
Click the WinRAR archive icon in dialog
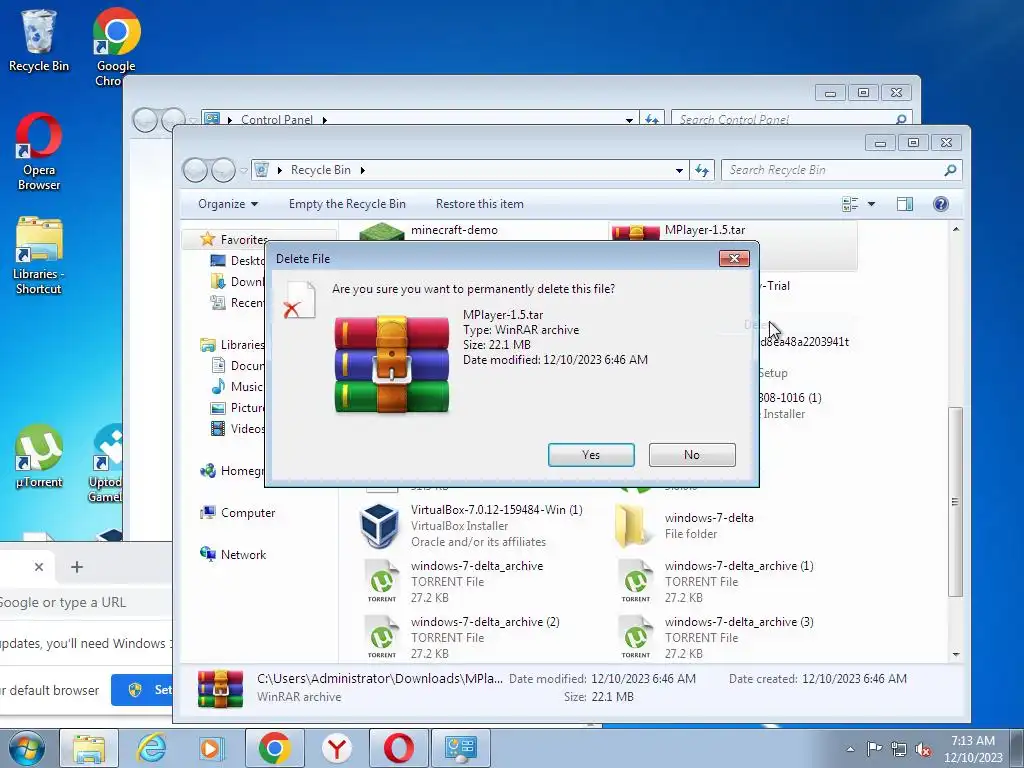(391, 364)
